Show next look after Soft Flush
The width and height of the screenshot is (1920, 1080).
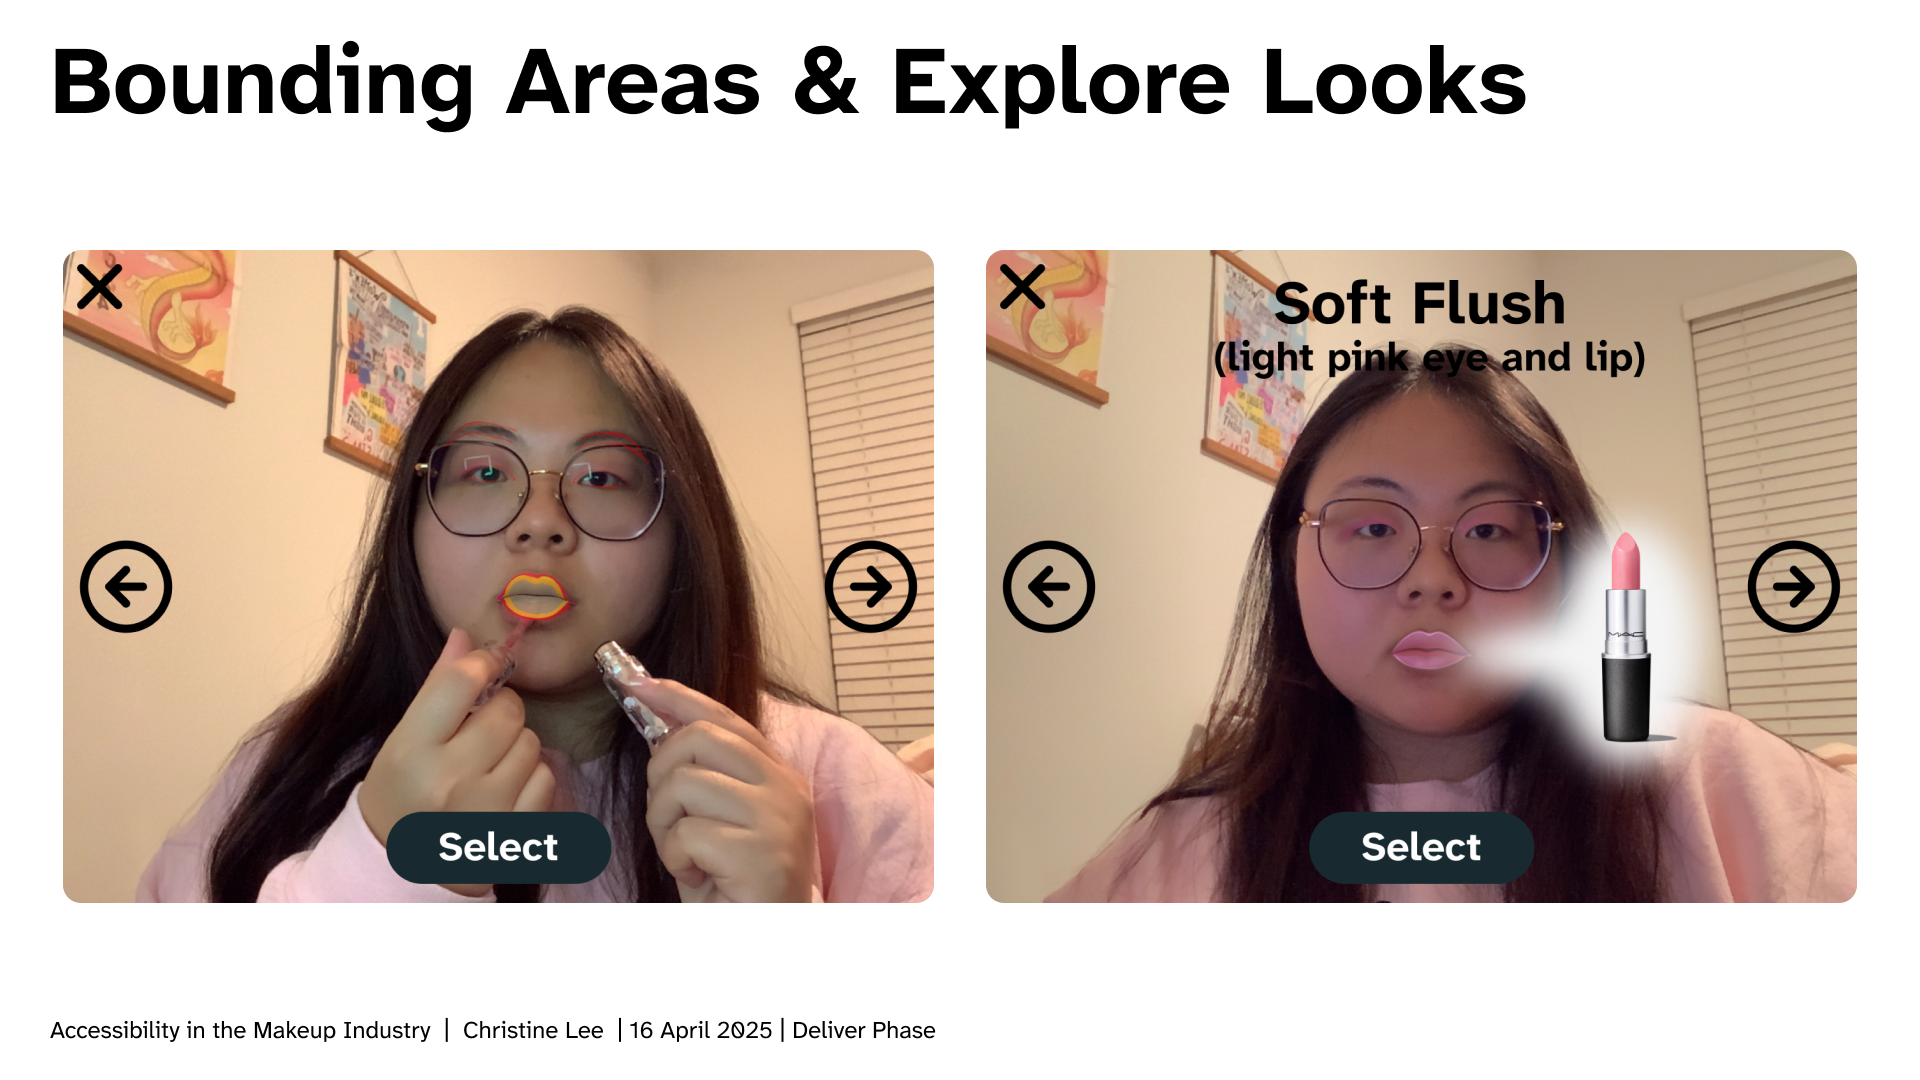click(x=1793, y=587)
